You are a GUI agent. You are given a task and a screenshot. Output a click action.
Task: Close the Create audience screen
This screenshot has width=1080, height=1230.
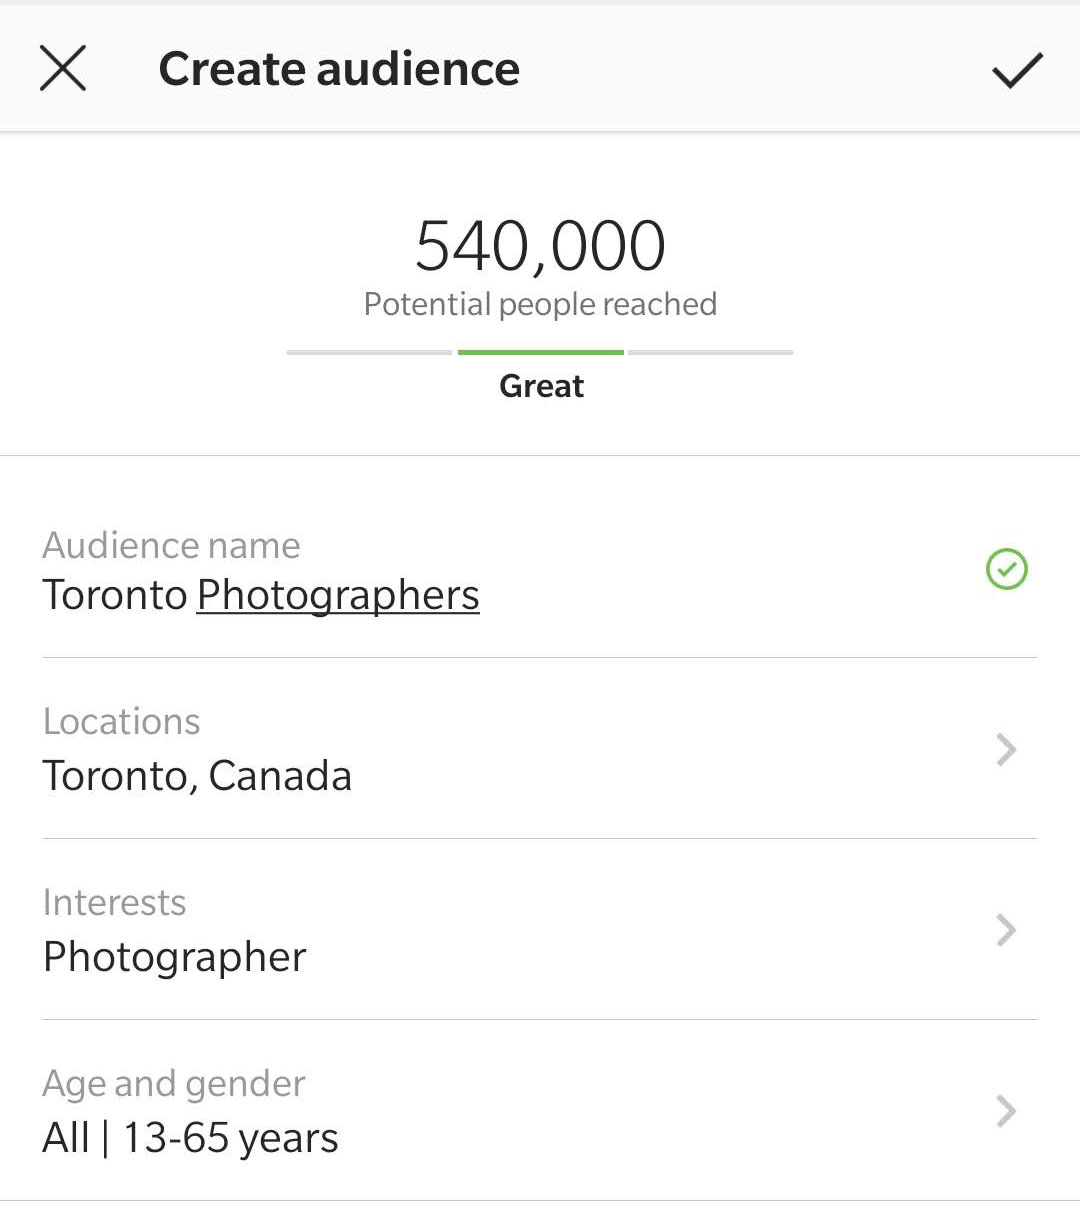(x=62, y=69)
